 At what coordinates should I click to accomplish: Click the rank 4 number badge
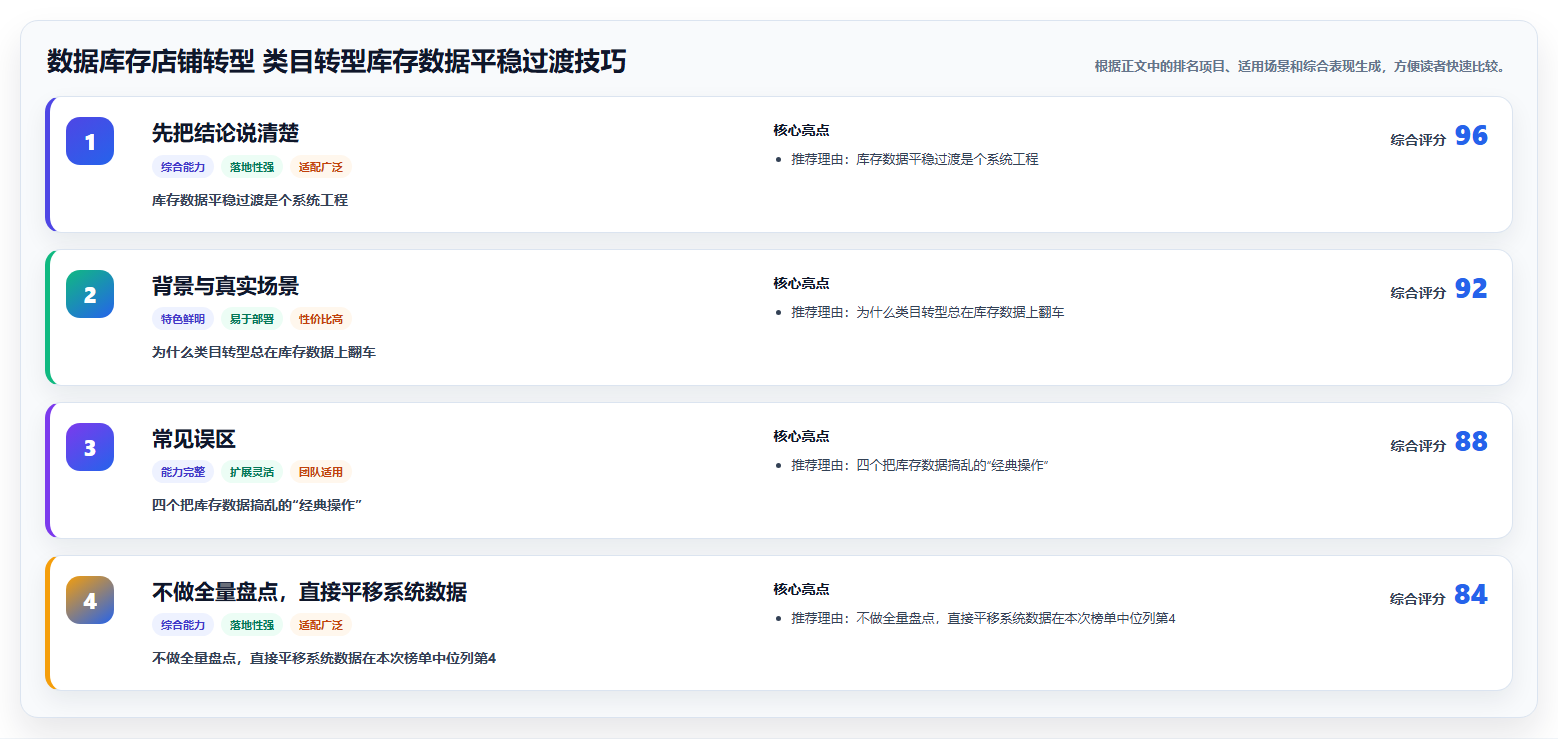pyautogui.click(x=90, y=600)
